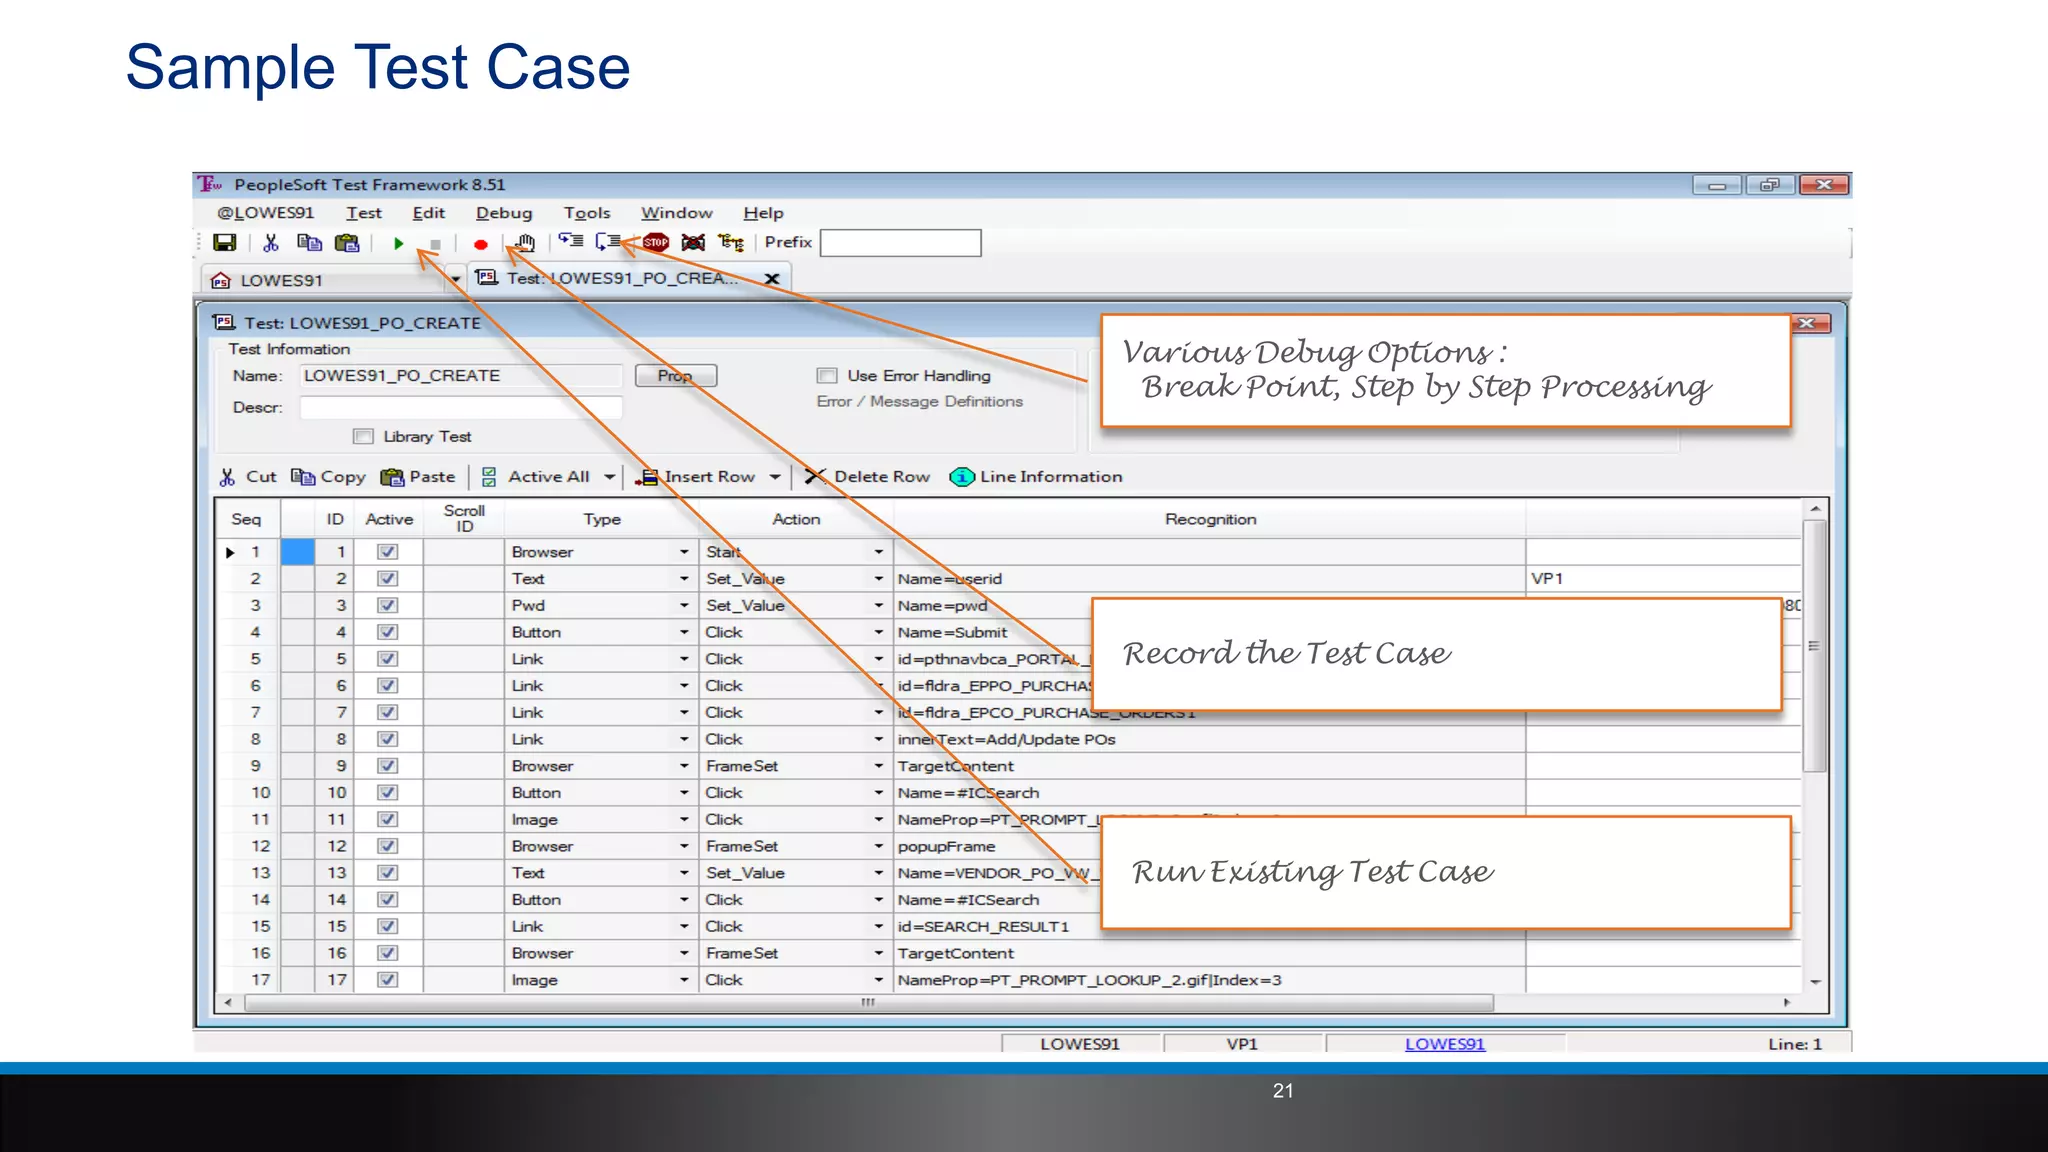
Task: Toggle breakpoint with the hand icon
Action: pyautogui.click(x=524, y=243)
